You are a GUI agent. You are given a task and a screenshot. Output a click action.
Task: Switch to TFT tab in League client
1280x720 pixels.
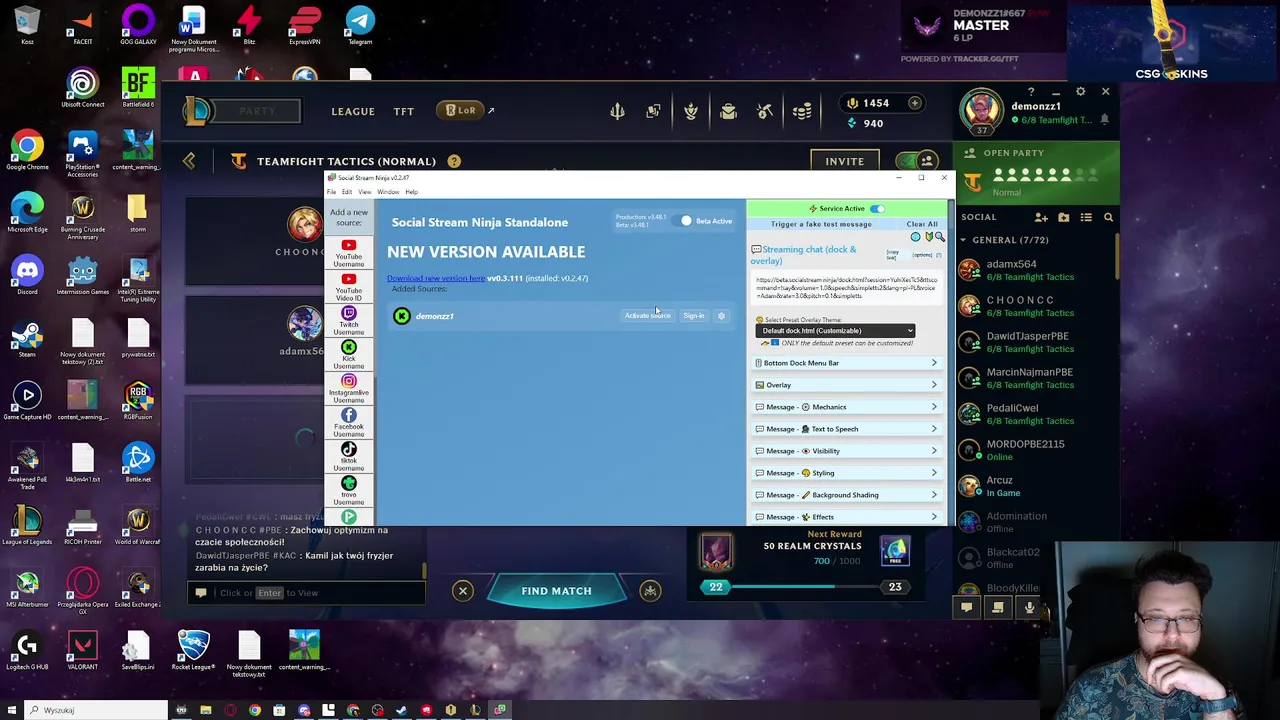click(x=403, y=111)
